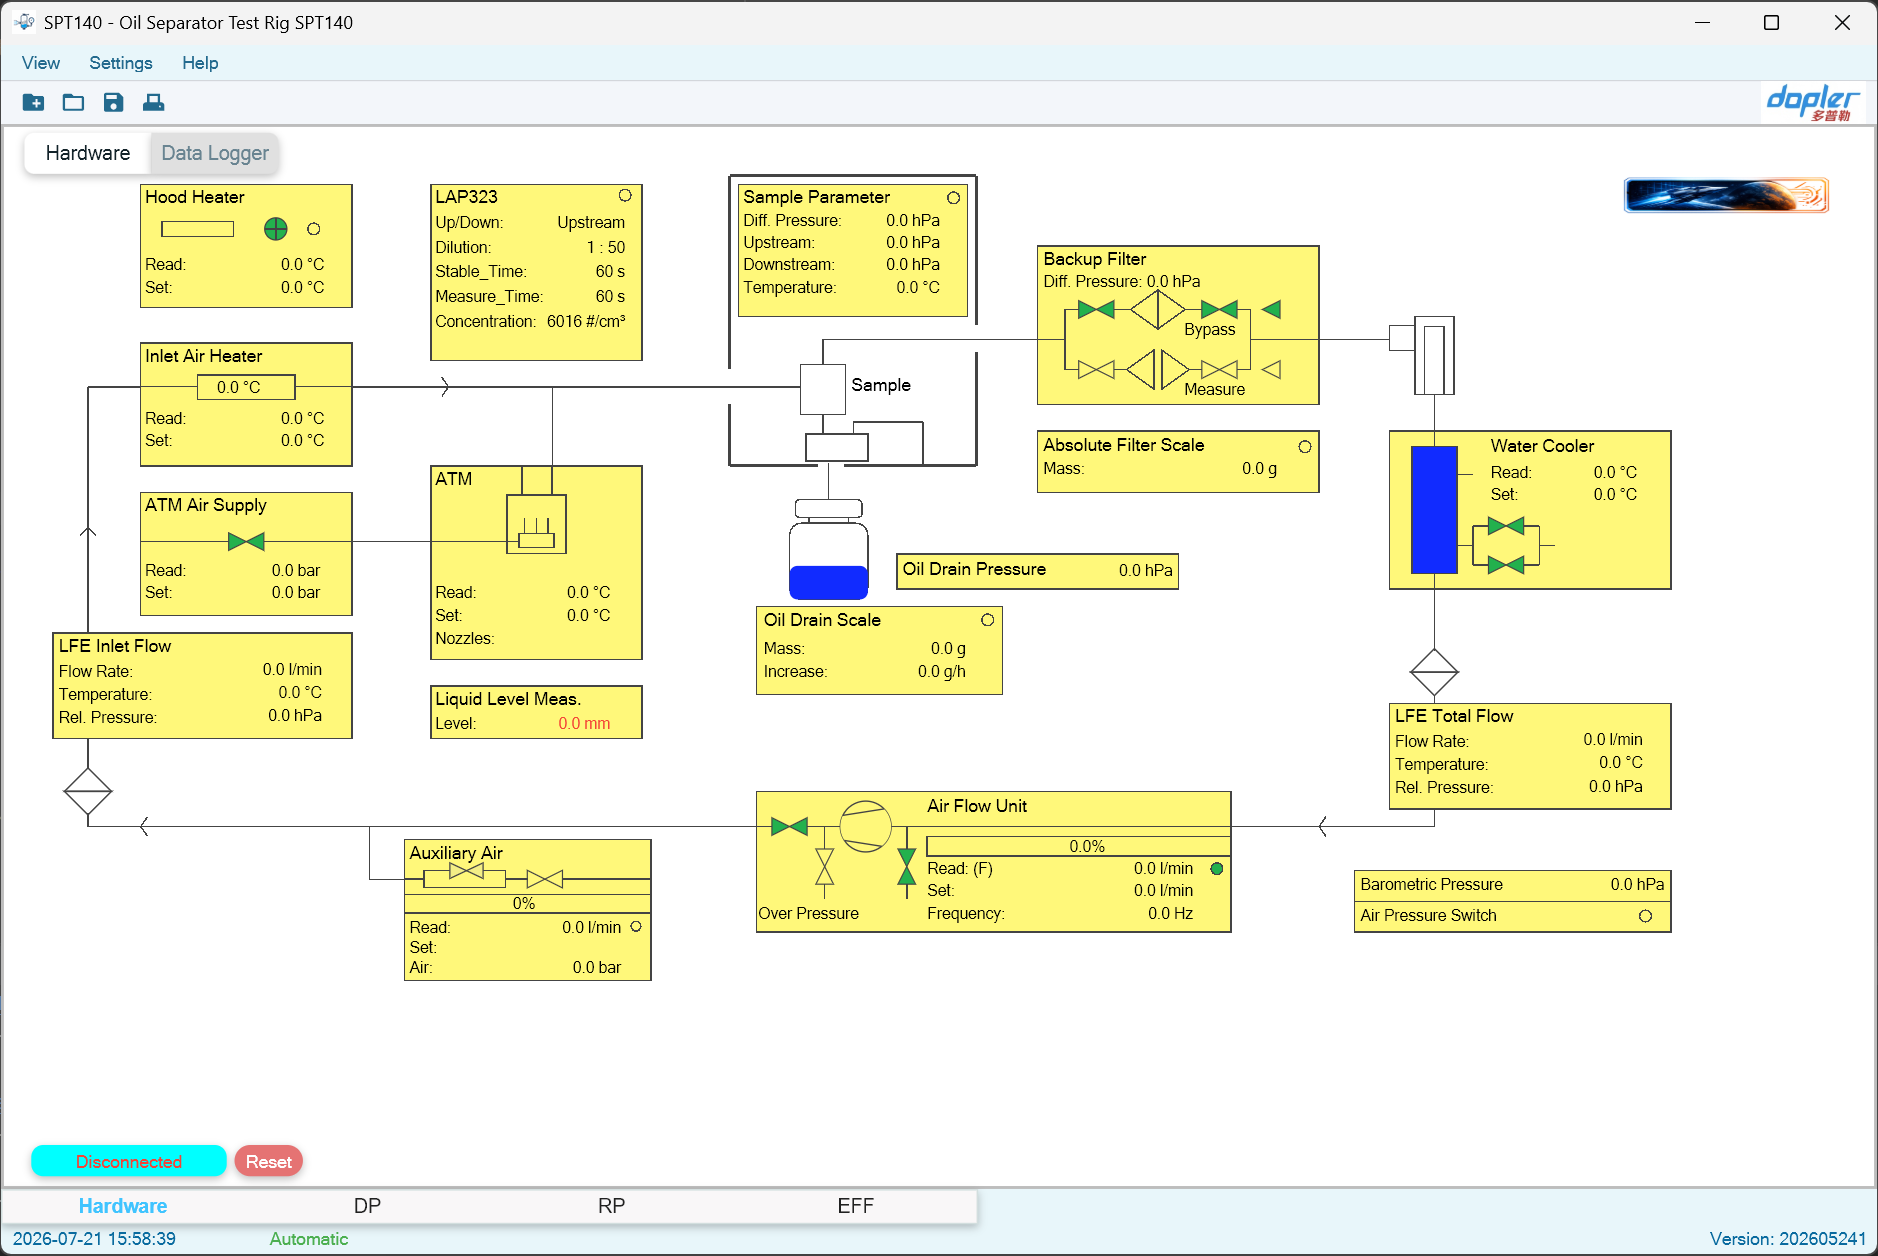Click the Sample box in the diagram

coord(823,389)
